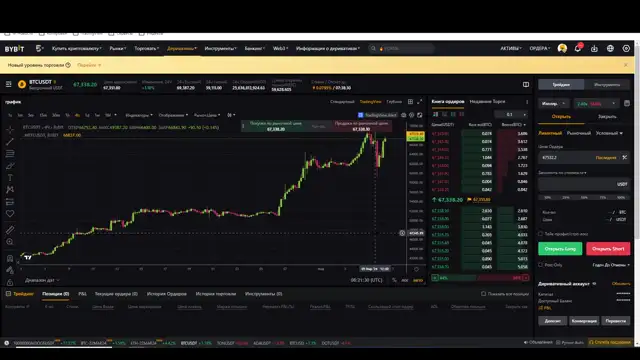The width and height of the screenshot is (640, 360).
Task: Select the text annotation tool
Action: click(x=10, y=178)
